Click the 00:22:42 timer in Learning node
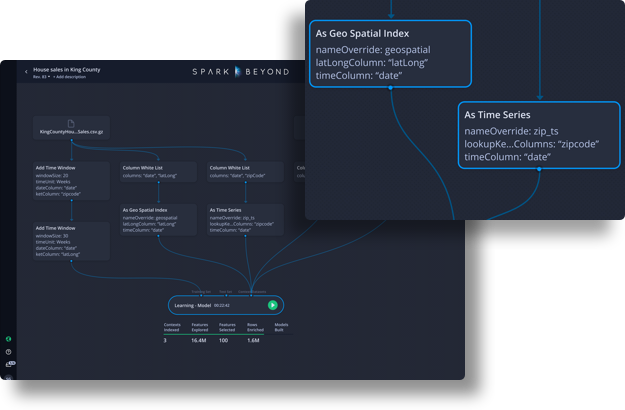This screenshot has width=625, height=410. coord(222,306)
